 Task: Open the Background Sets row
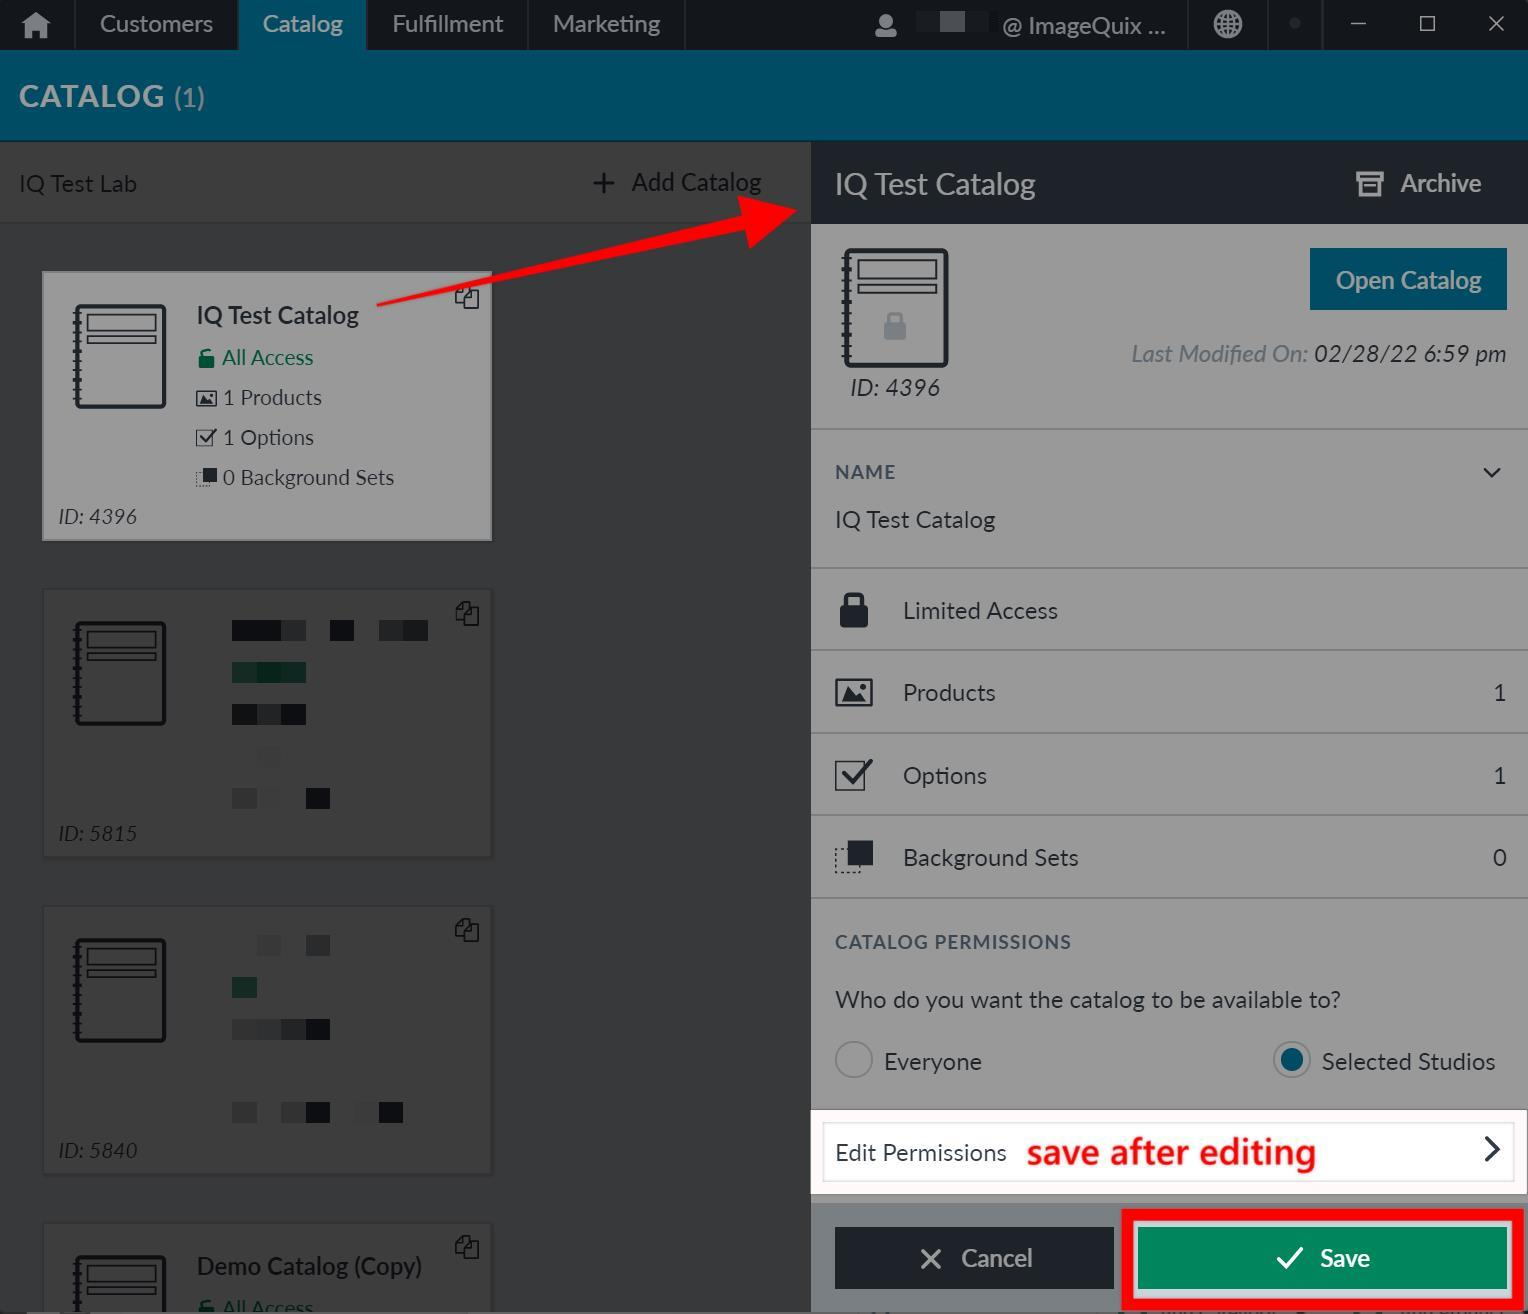coord(1169,857)
